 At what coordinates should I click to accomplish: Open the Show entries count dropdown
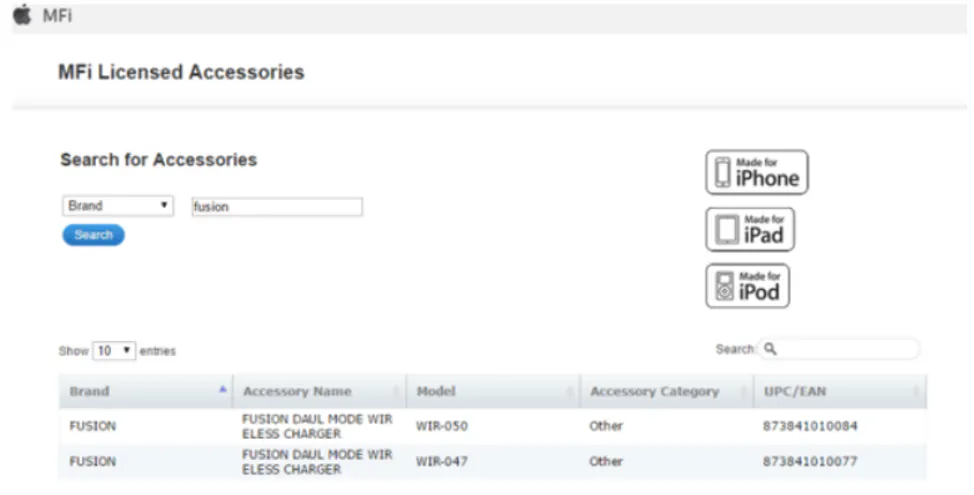coord(114,351)
